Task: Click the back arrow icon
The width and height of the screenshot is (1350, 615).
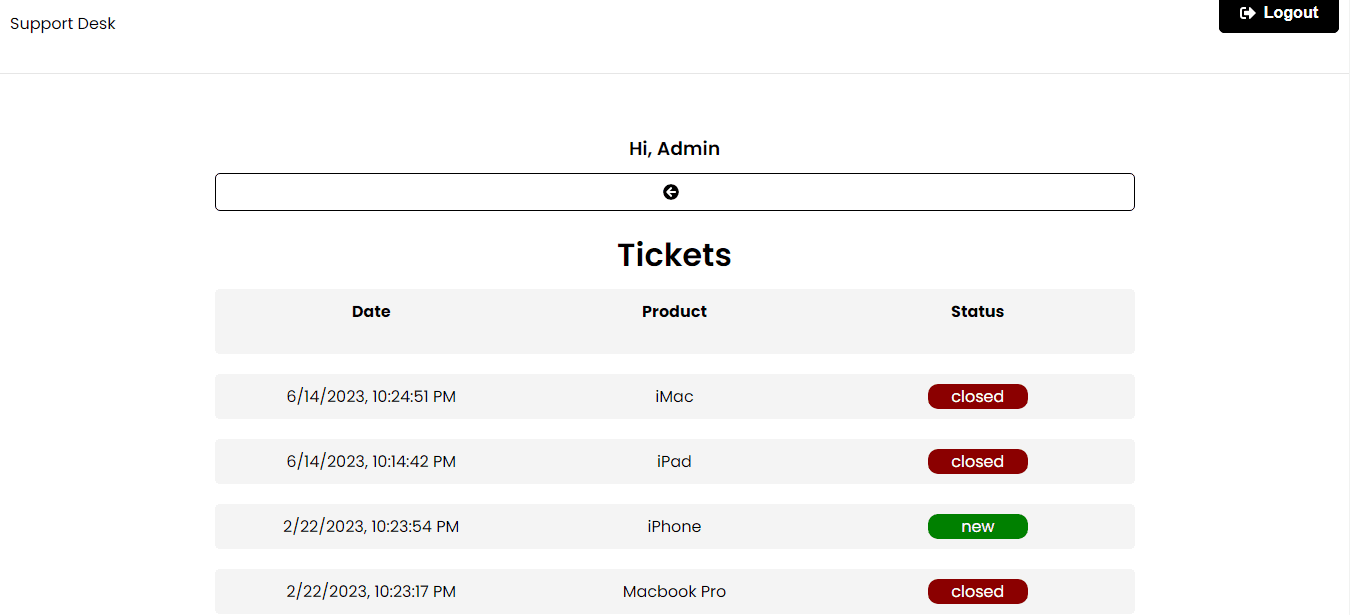Action: 671,192
